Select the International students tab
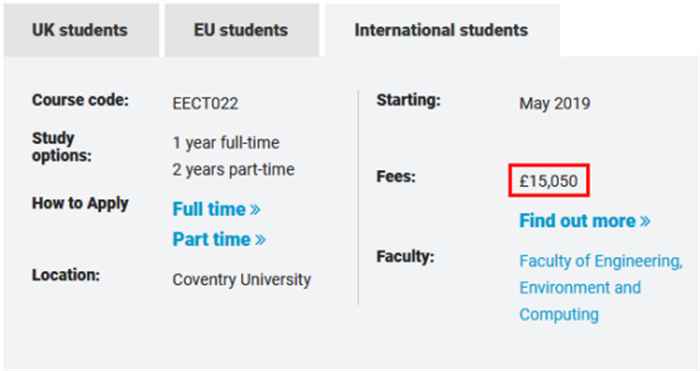 [x=442, y=30]
